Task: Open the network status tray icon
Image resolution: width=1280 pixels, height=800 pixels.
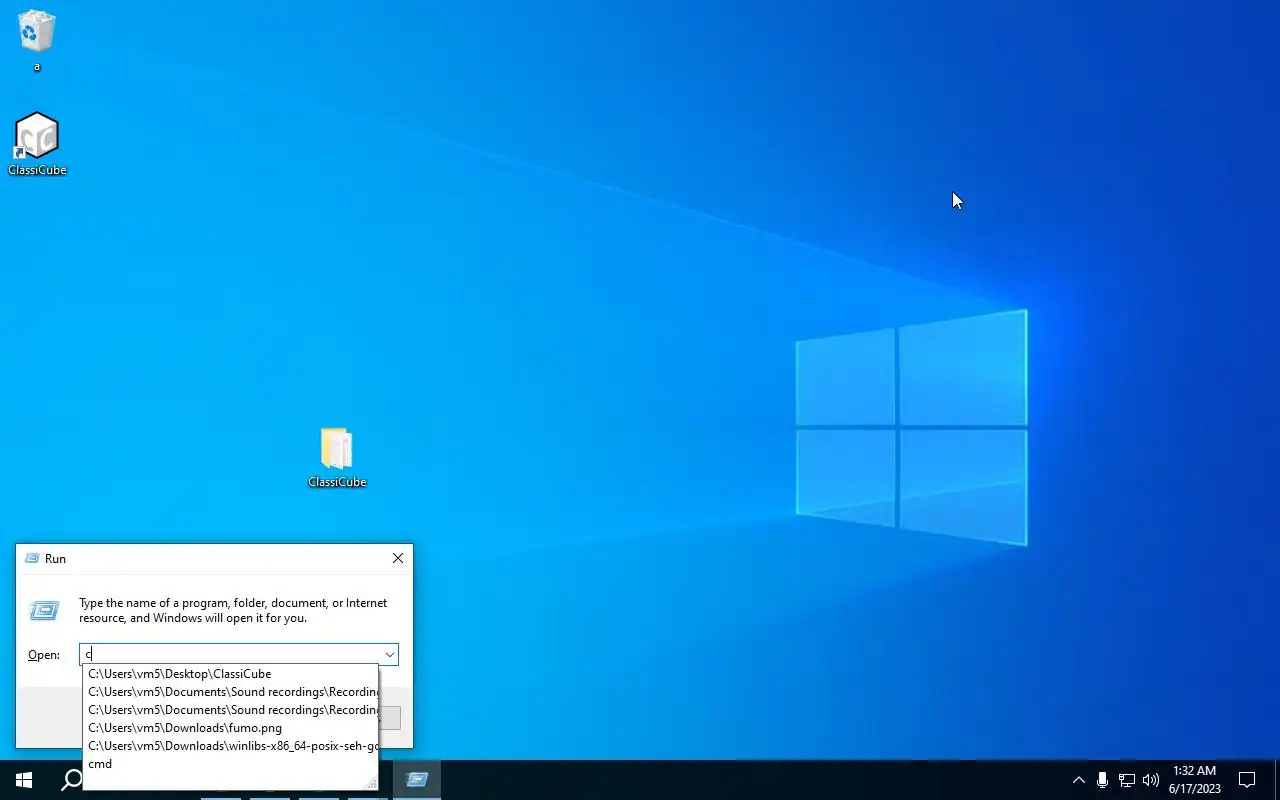Action: [1127, 780]
